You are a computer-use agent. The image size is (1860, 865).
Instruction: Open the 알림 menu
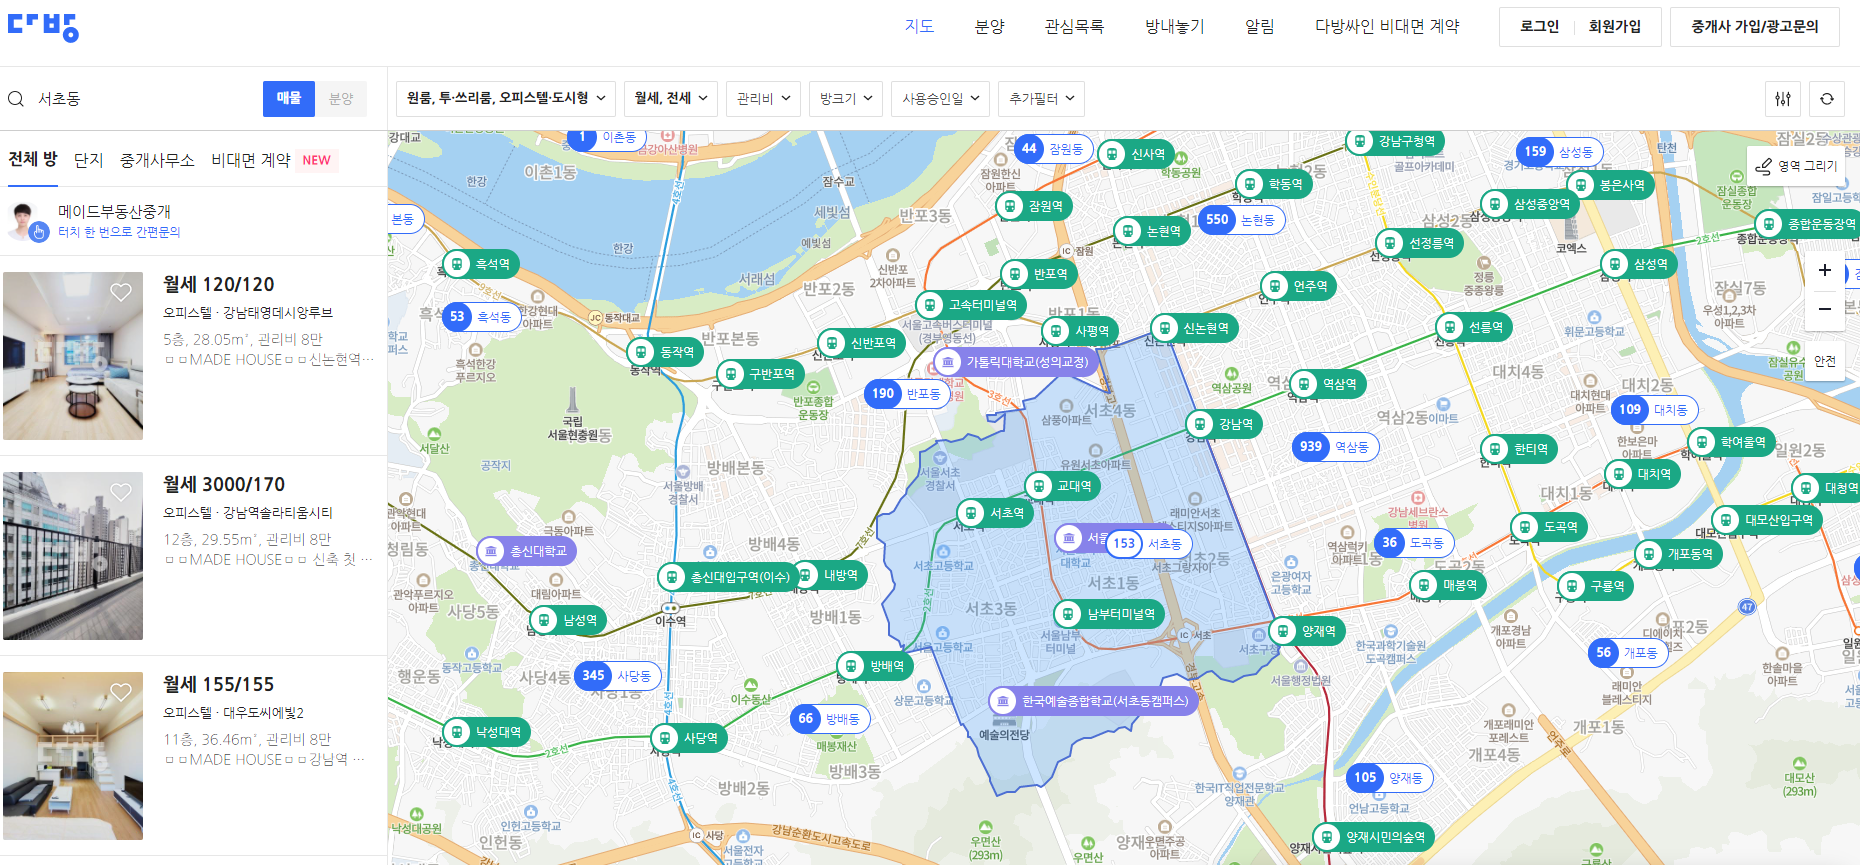pos(1259,26)
